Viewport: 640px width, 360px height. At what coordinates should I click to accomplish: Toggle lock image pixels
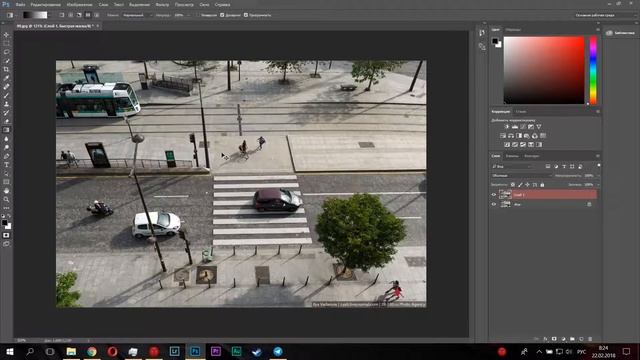click(x=520, y=185)
